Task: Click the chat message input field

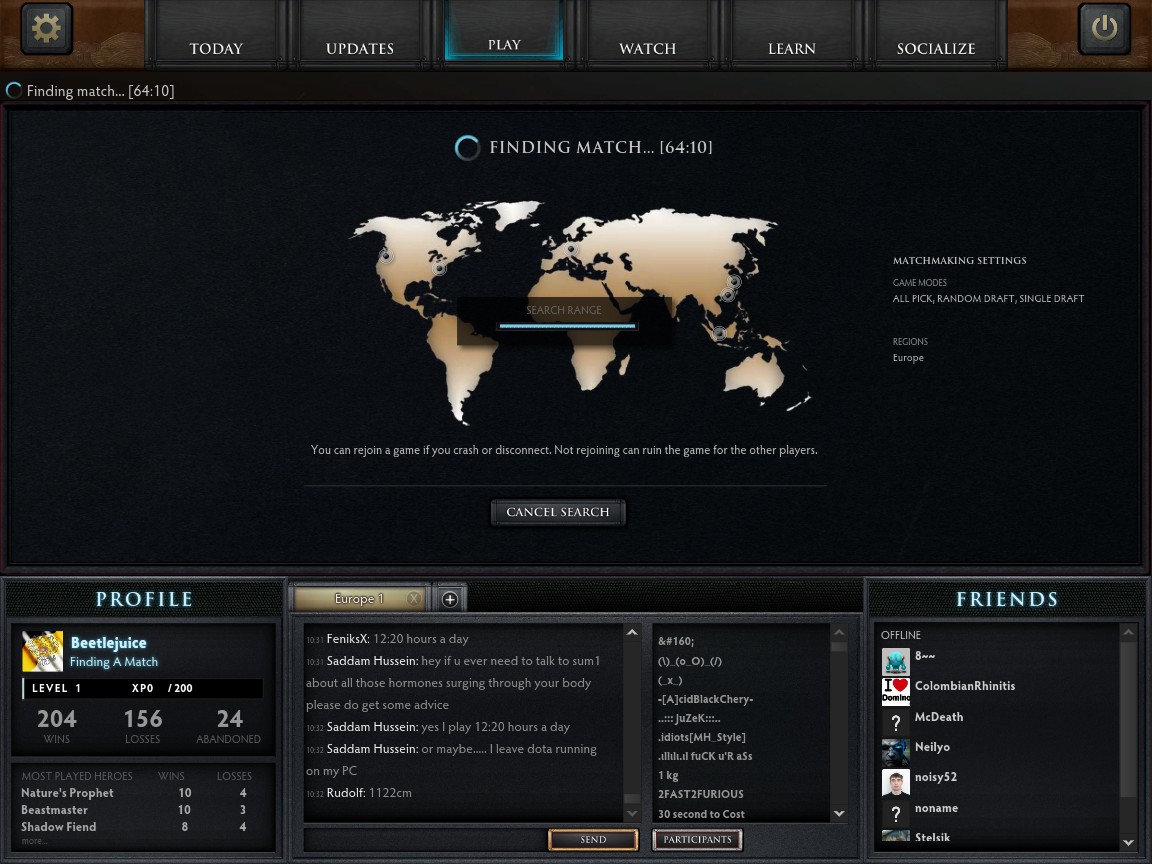Action: tap(425, 839)
